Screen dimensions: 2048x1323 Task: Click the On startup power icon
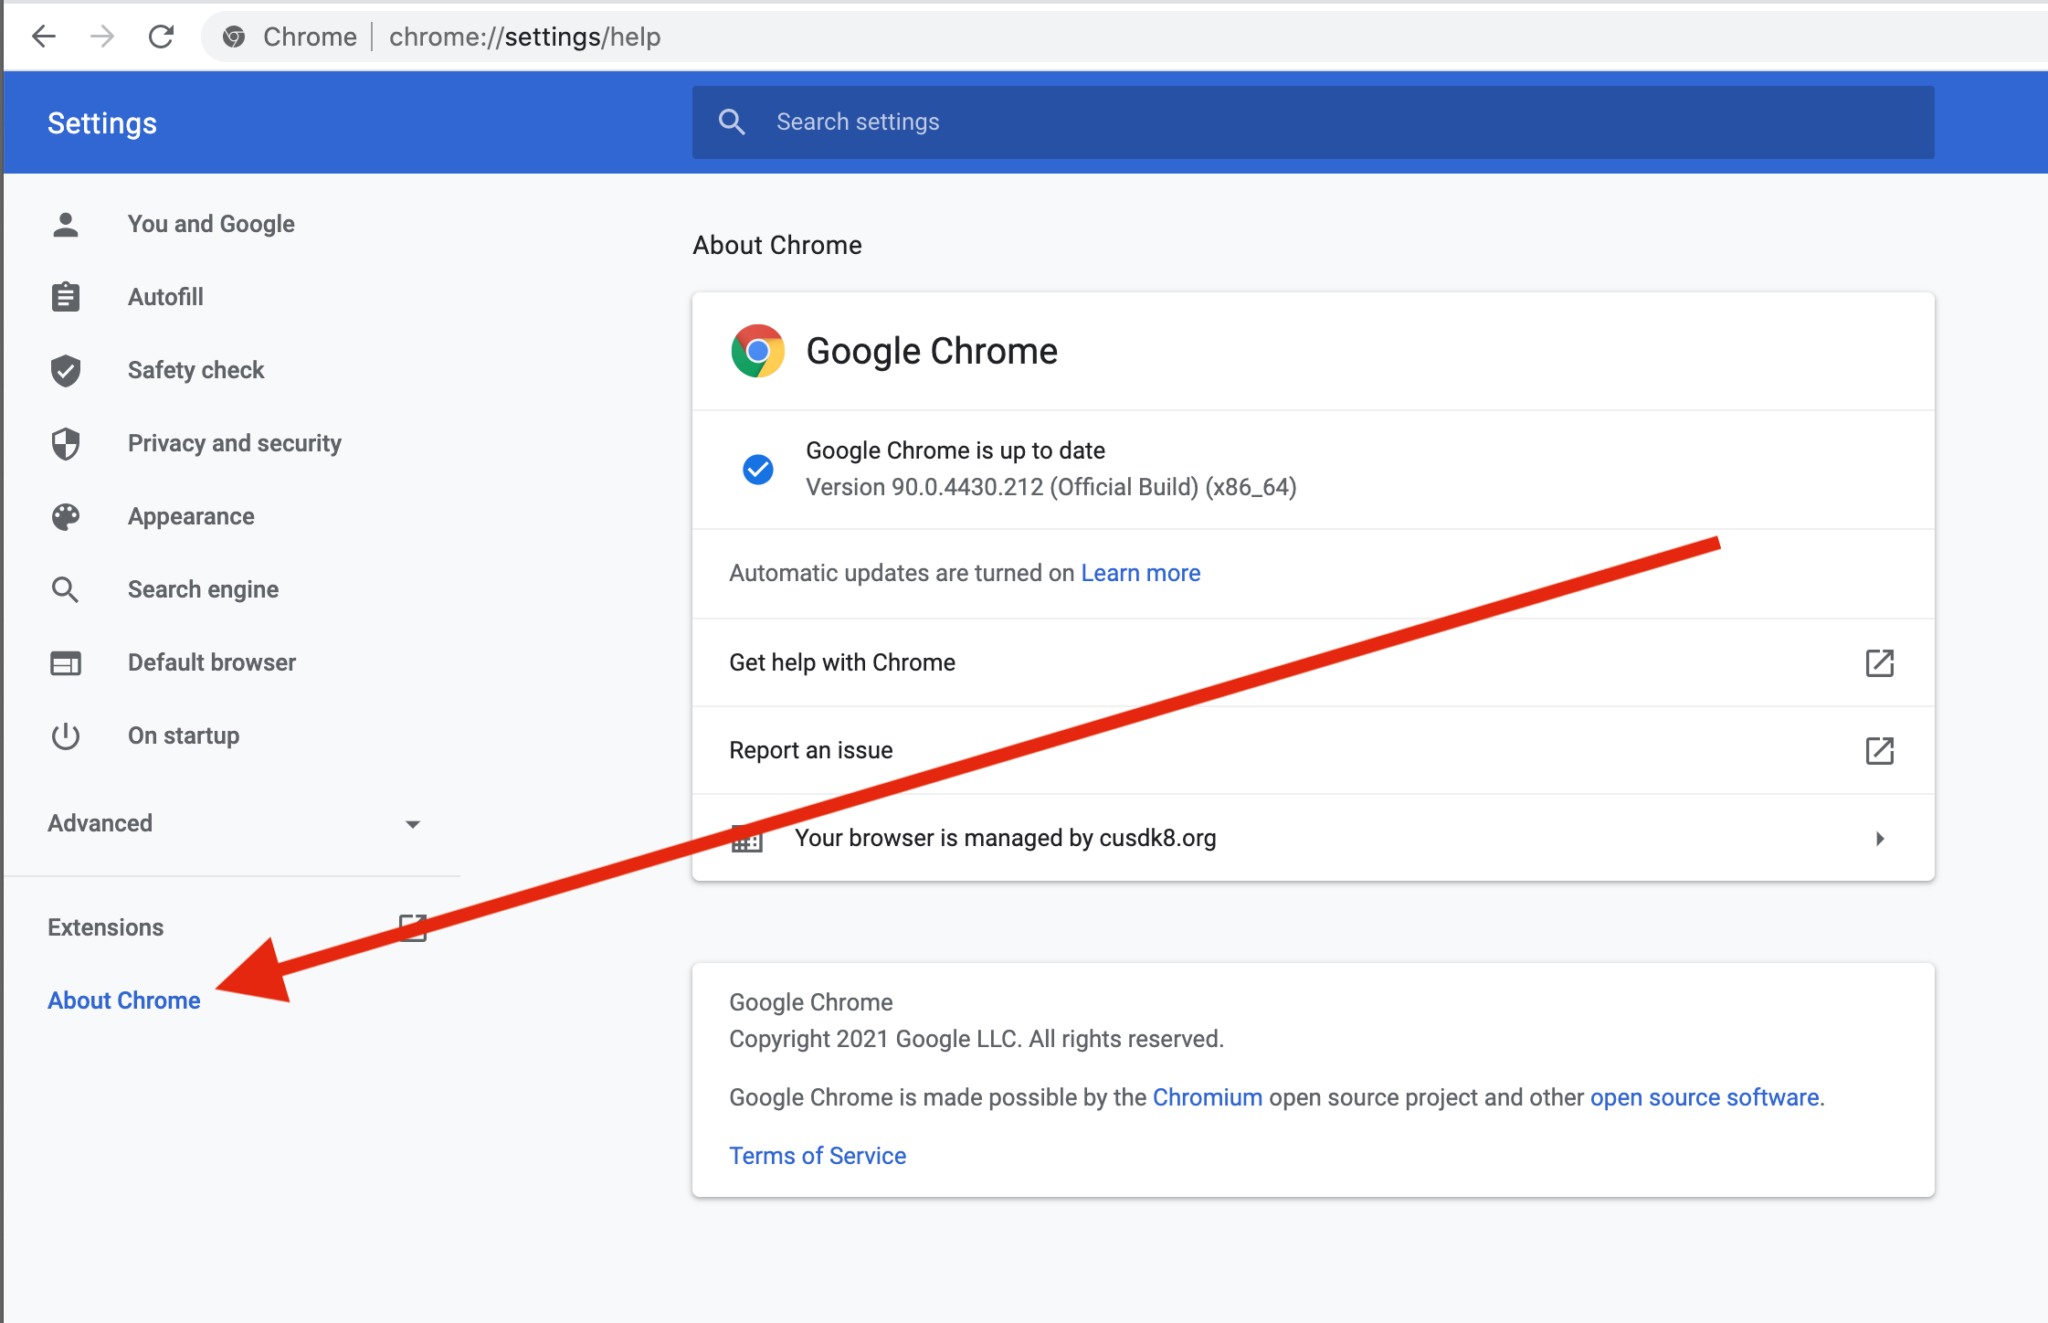click(x=65, y=735)
